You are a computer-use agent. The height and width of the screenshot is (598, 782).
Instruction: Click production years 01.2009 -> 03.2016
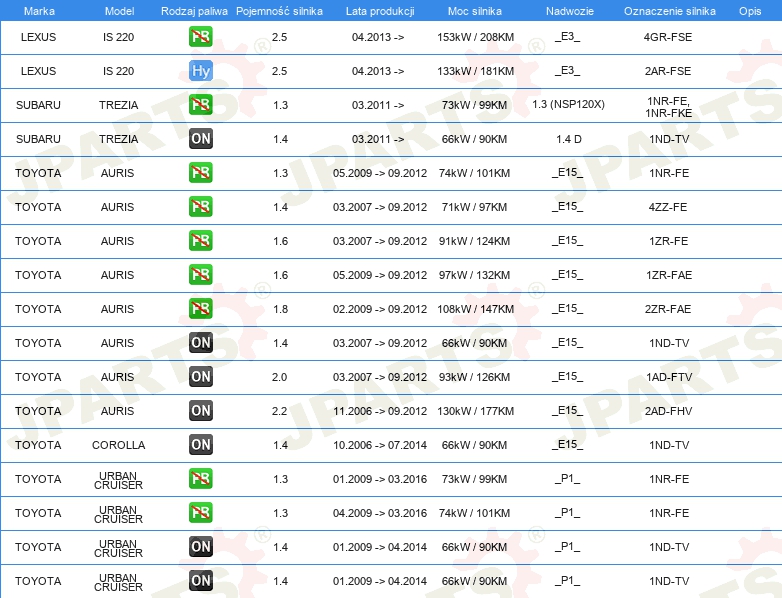point(380,479)
